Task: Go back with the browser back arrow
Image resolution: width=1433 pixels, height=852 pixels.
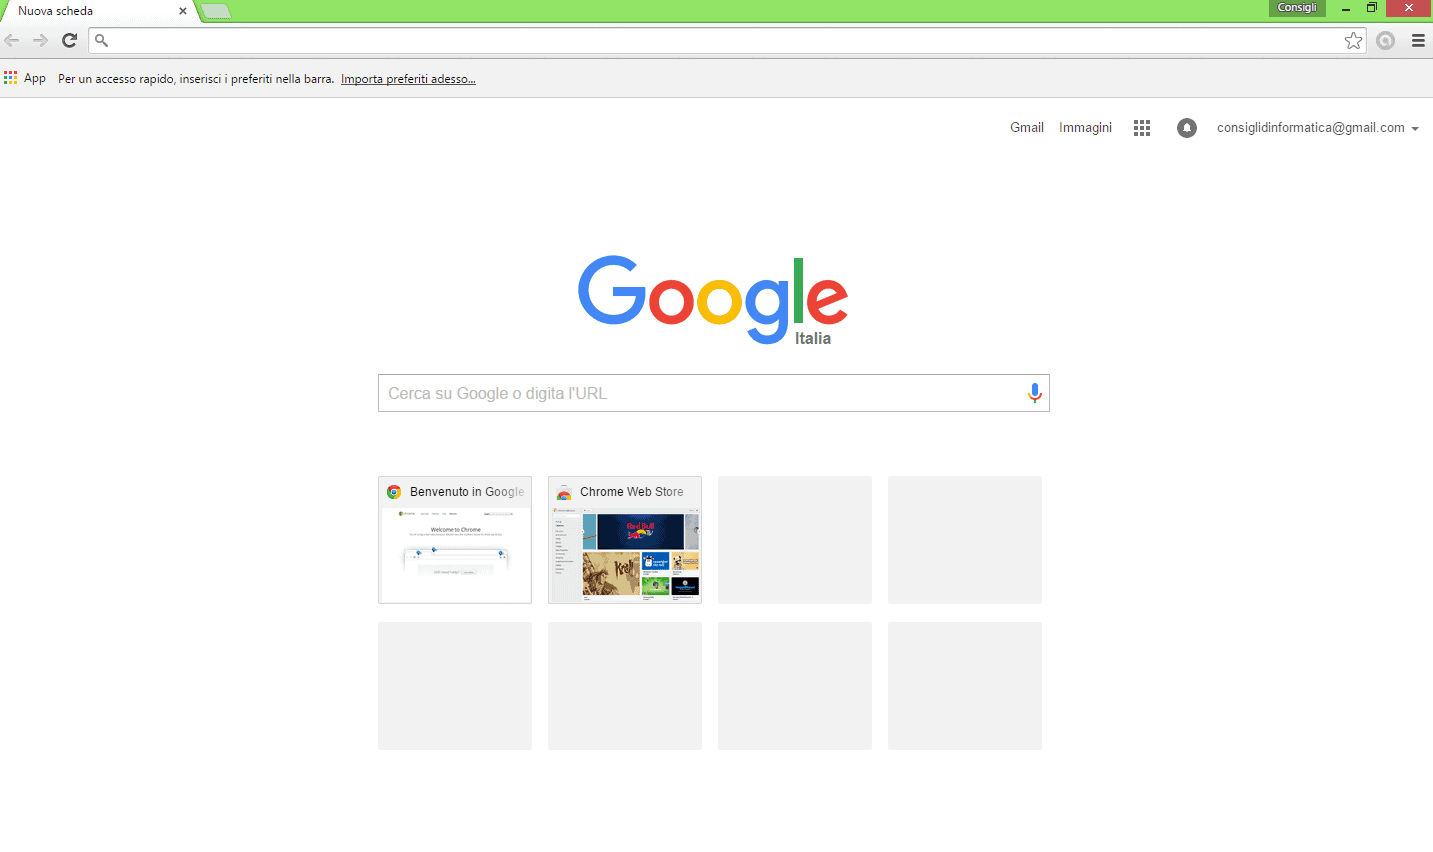Action: pyautogui.click(x=12, y=40)
